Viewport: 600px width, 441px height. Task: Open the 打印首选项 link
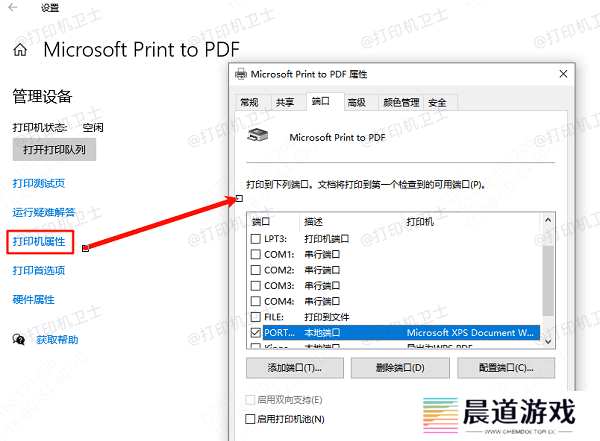tap(39, 271)
